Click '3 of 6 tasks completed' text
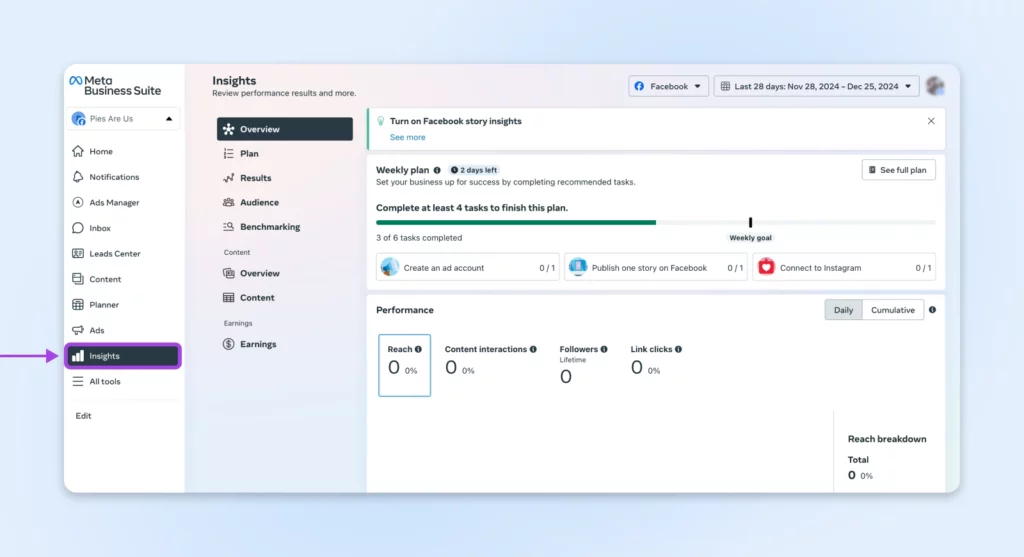1024x557 pixels. click(419, 238)
